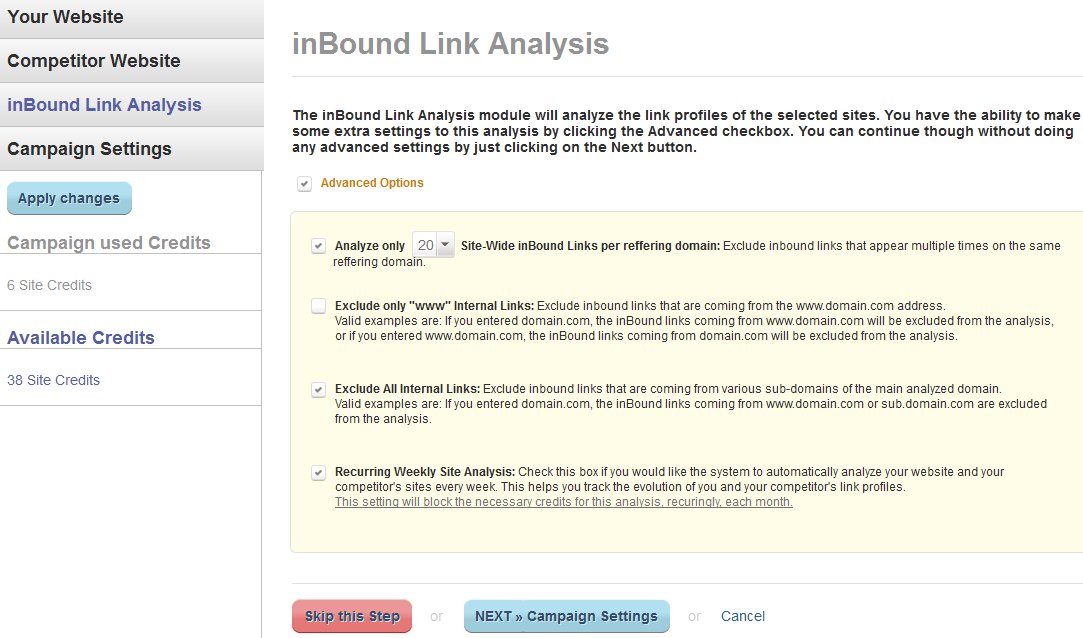The height and width of the screenshot is (638, 1083).
Task: Click the 38 Site Credits entry
Action: [54, 380]
